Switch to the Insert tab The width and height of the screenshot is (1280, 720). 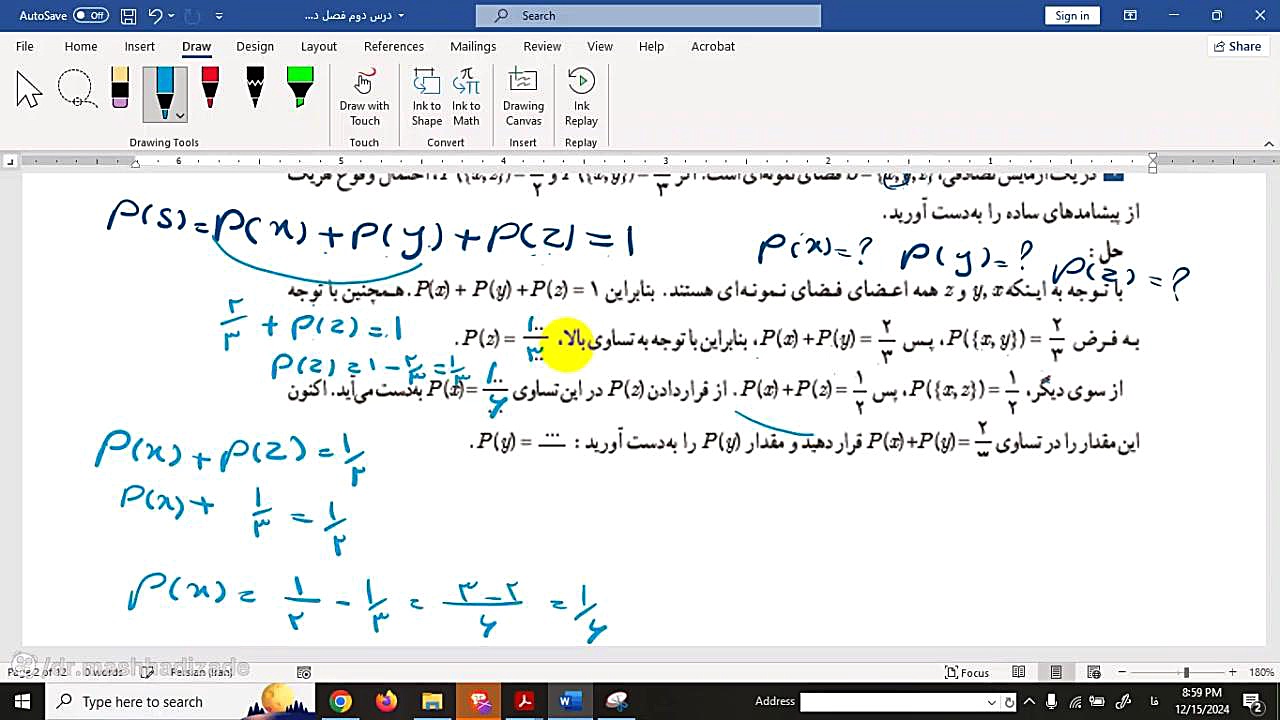tap(140, 46)
